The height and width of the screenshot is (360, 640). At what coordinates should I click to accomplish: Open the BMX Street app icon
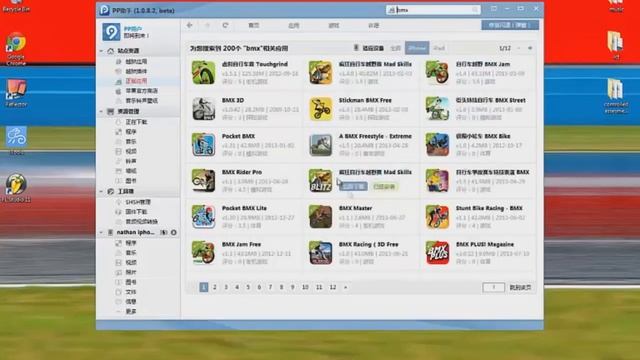(x=437, y=109)
